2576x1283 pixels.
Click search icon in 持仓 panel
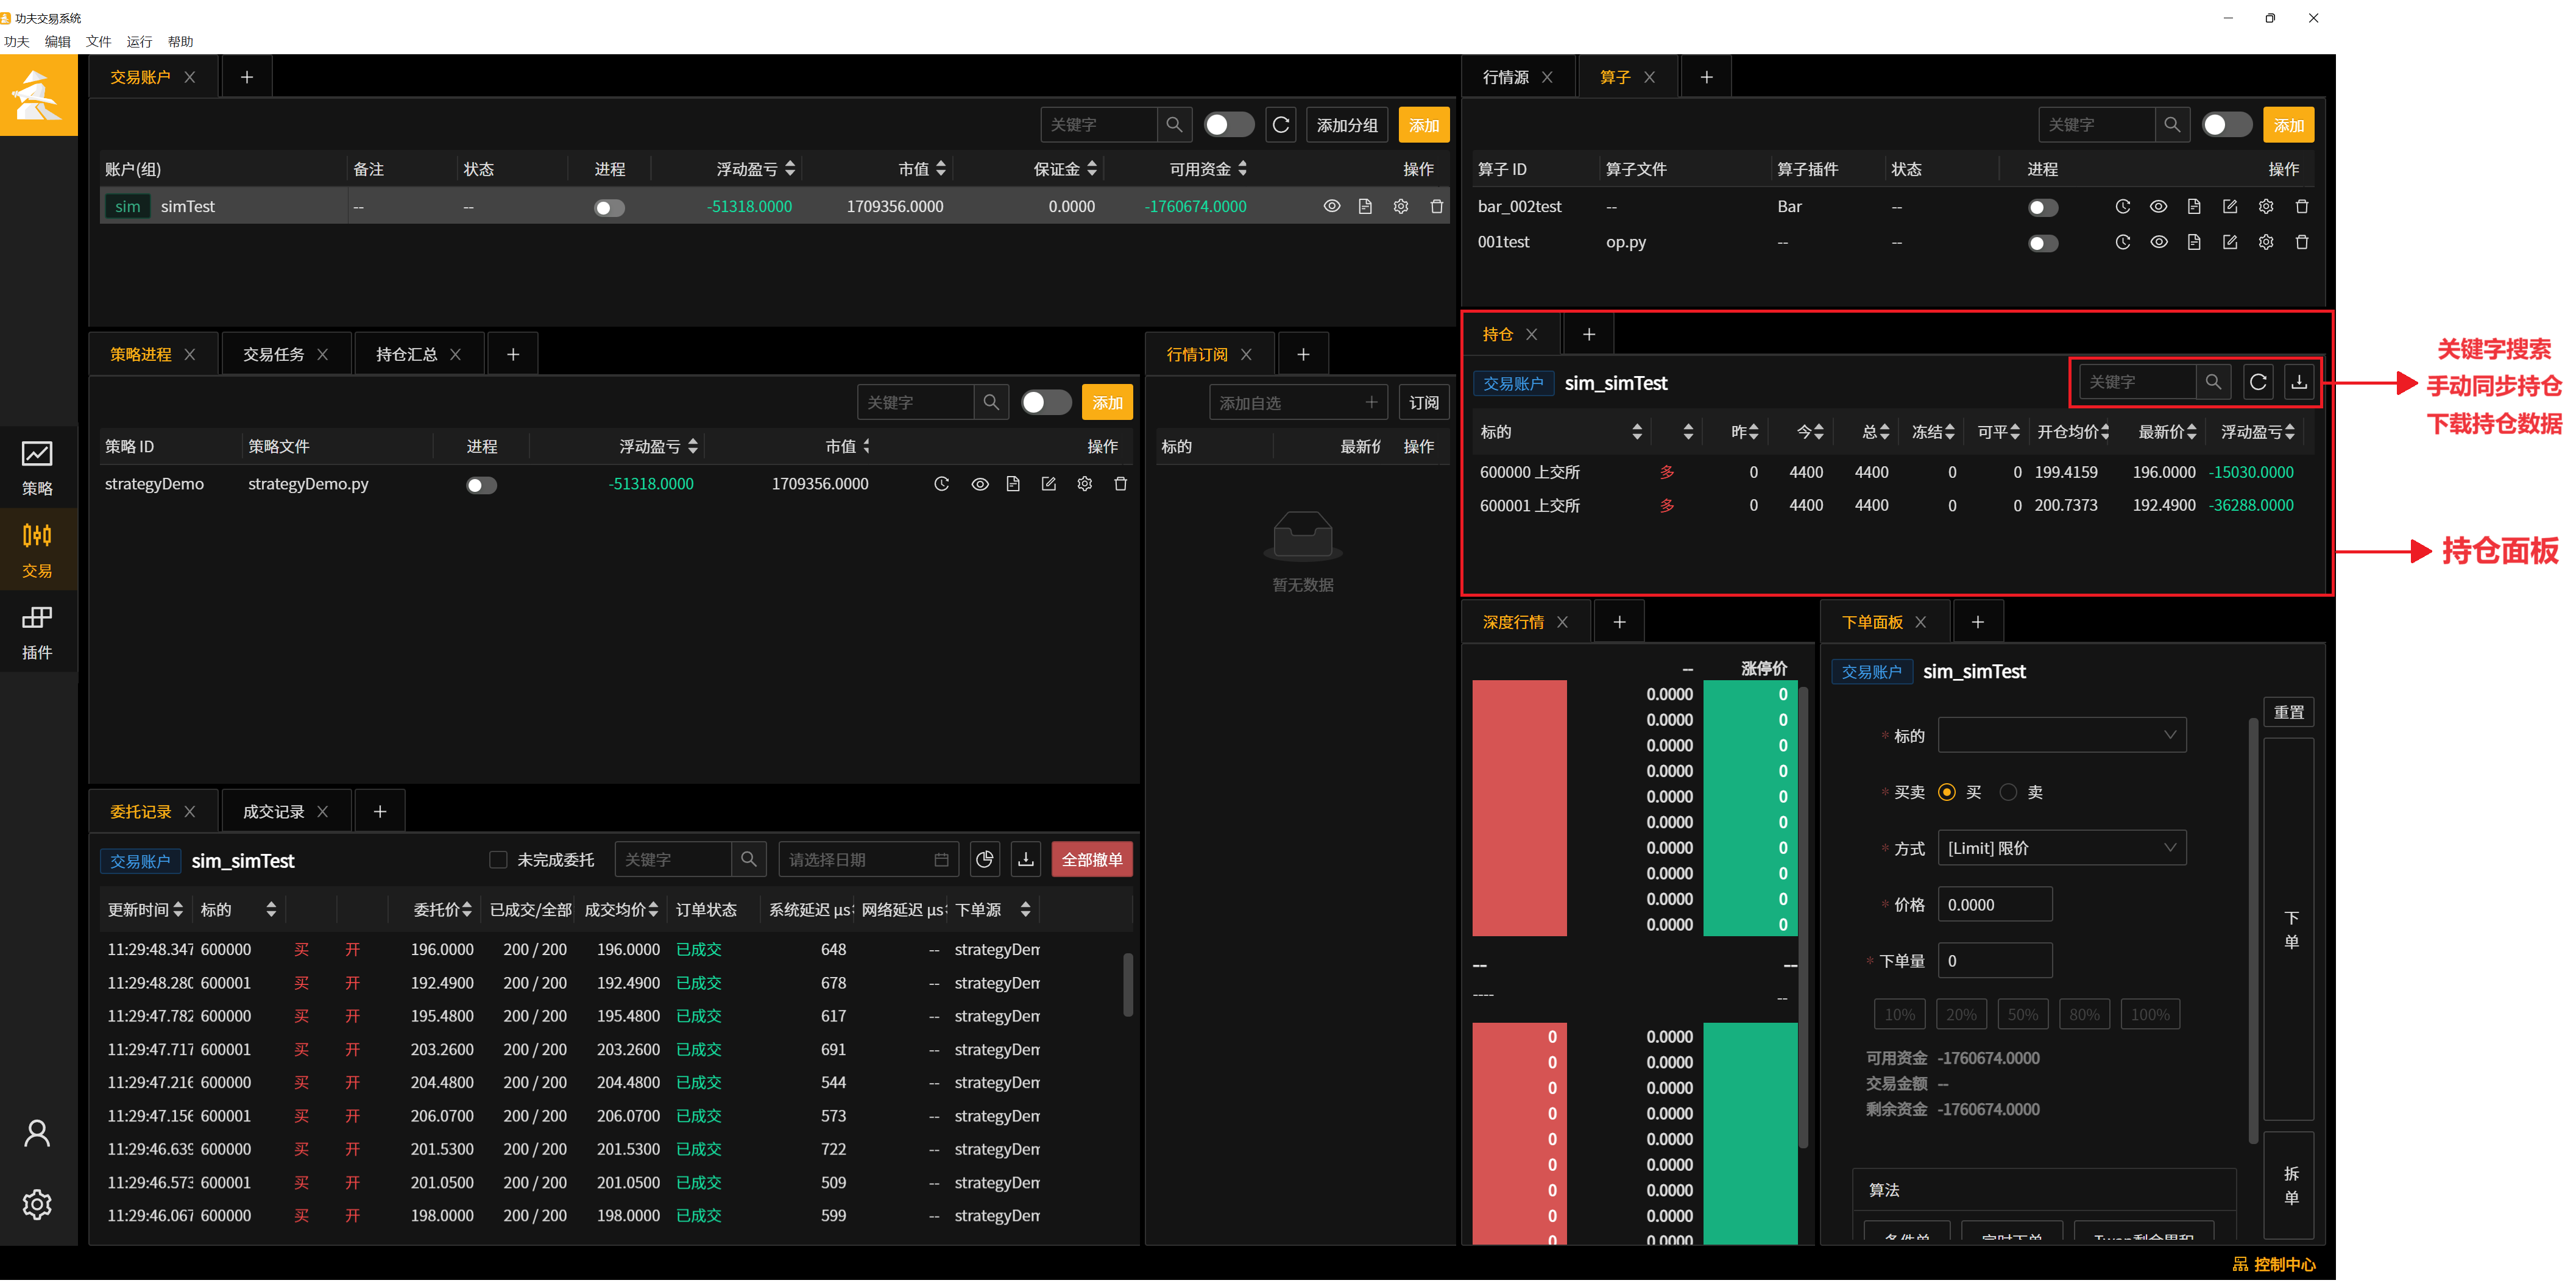pos(2213,383)
